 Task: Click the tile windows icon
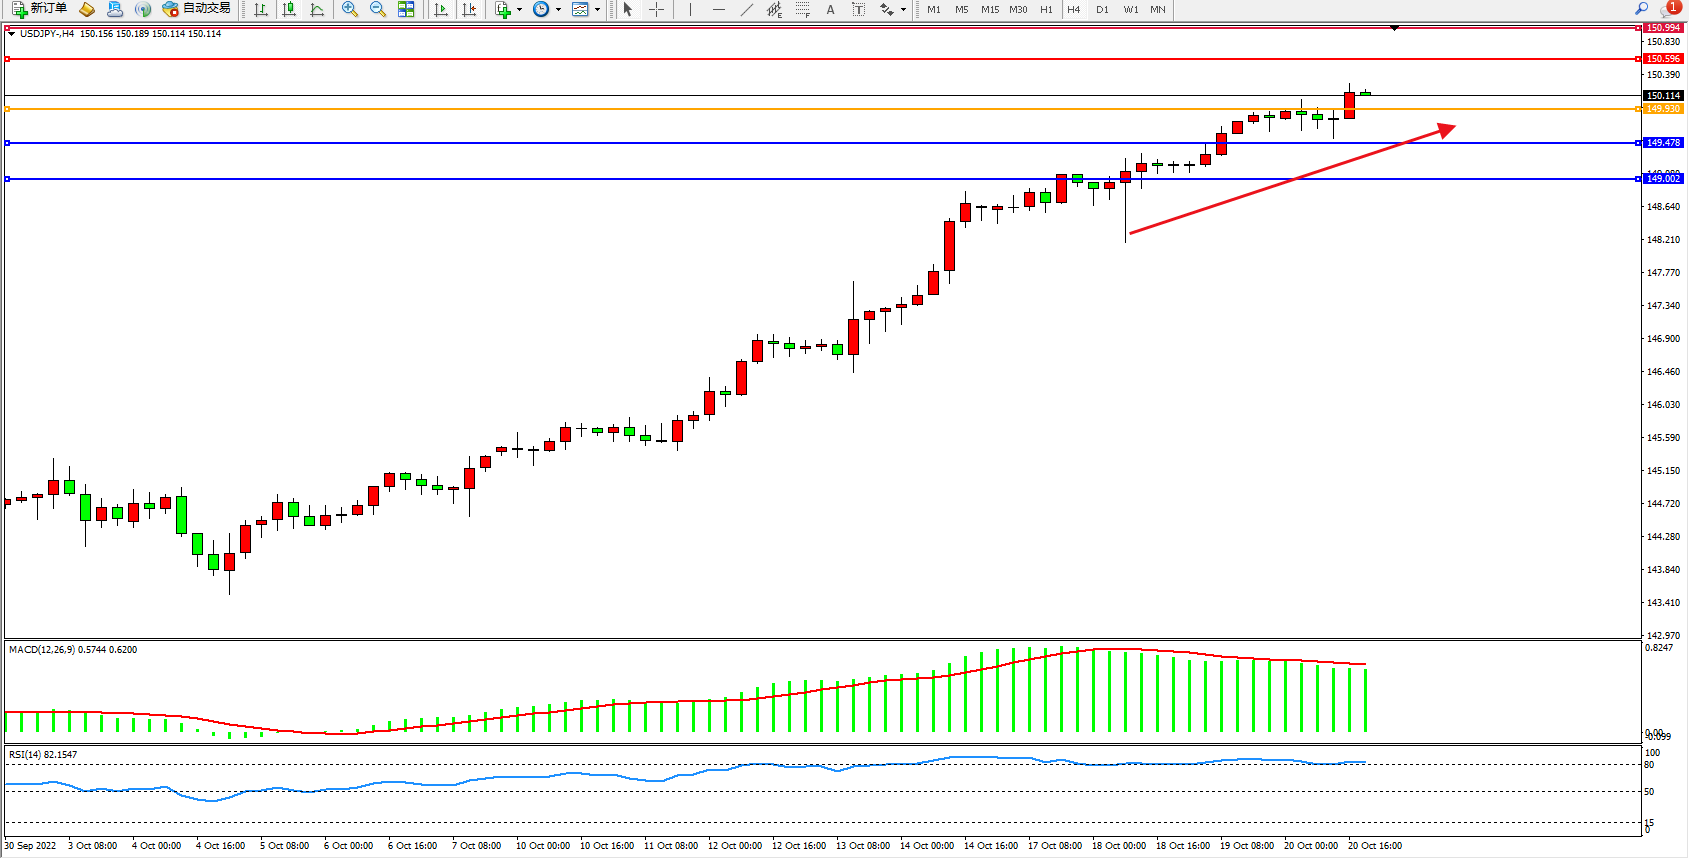[406, 9]
